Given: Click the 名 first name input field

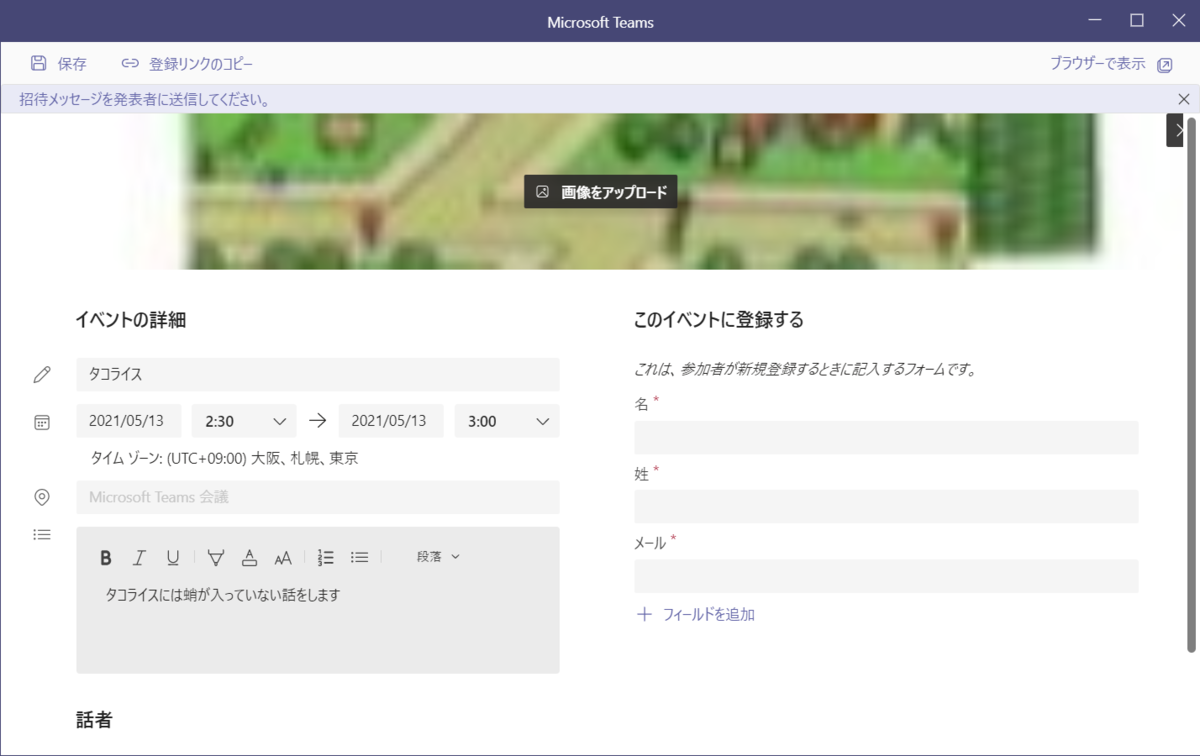Looking at the screenshot, I should tap(886, 438).
